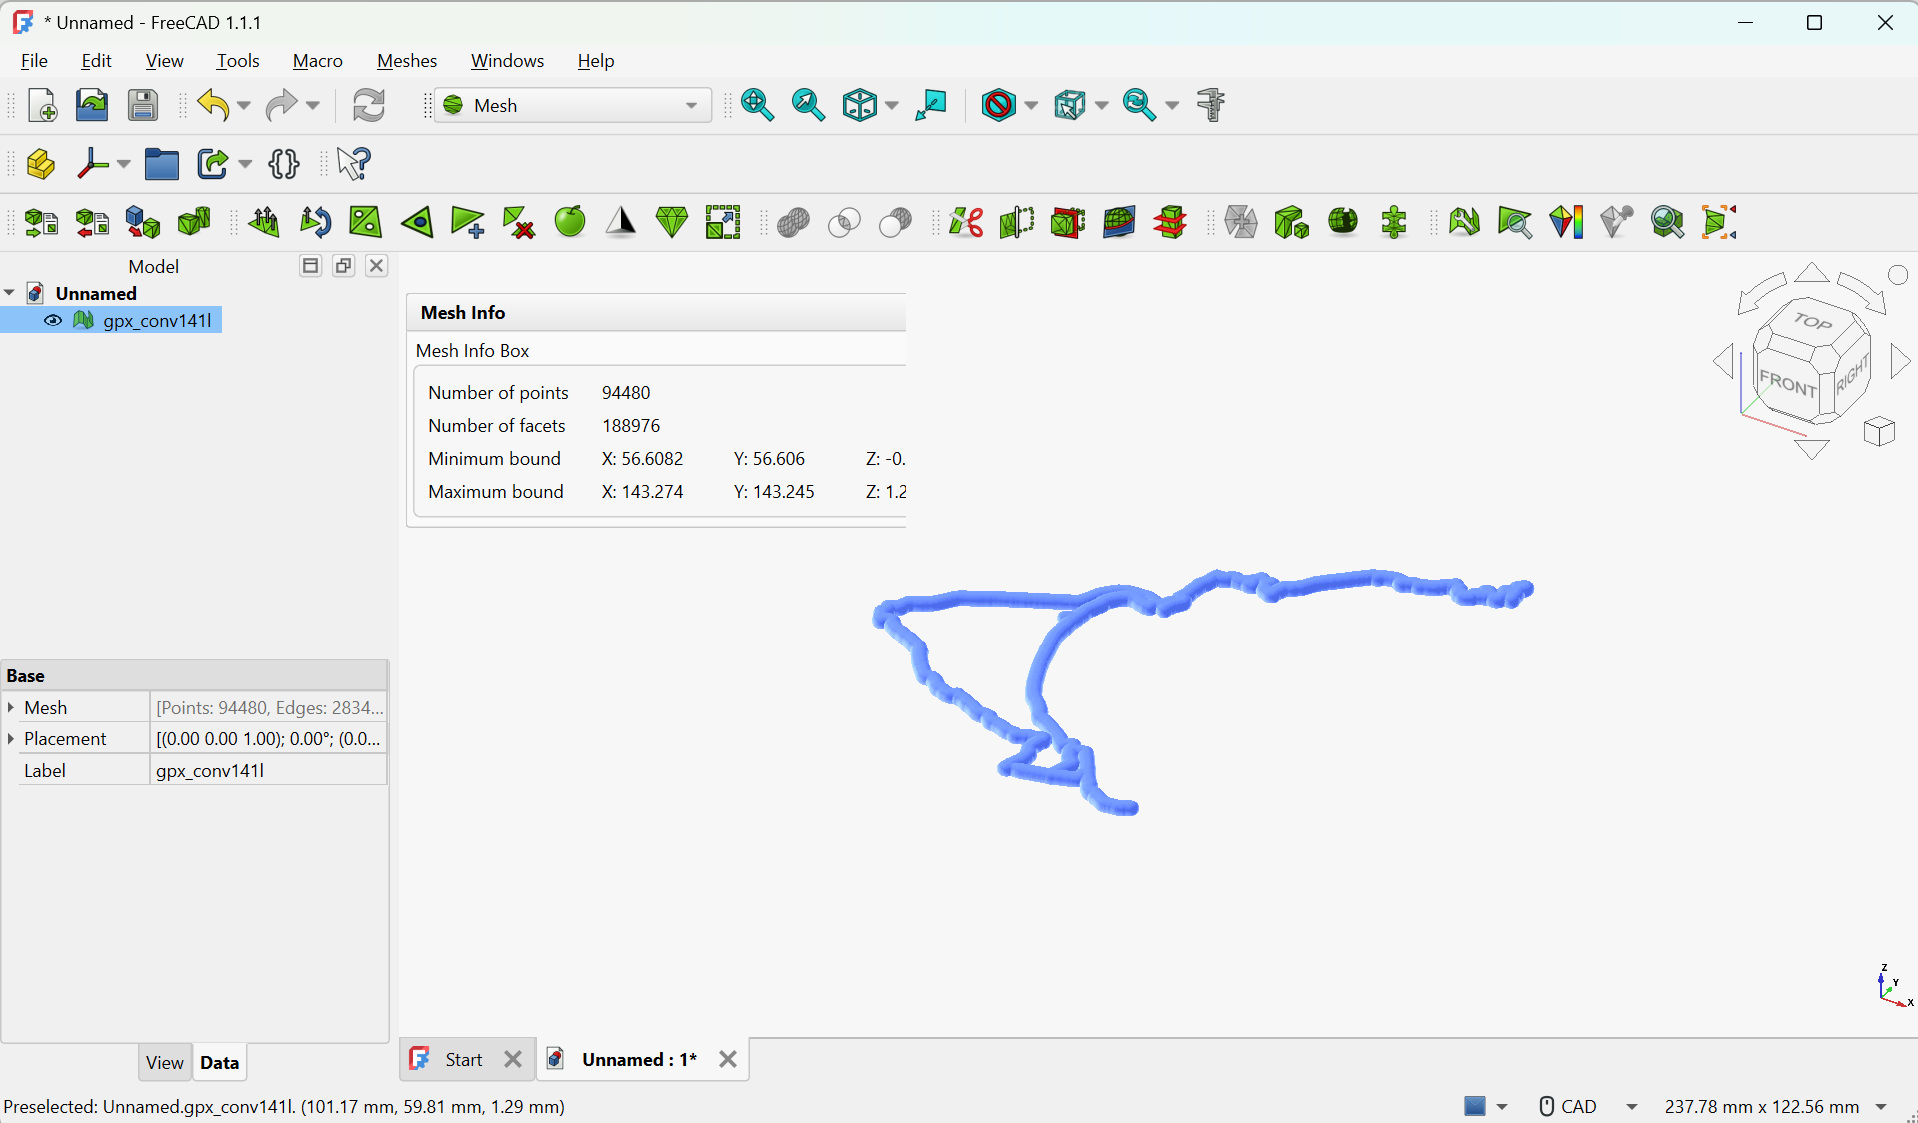Click the add triangle green plus icon

click(x=467, y=222)
